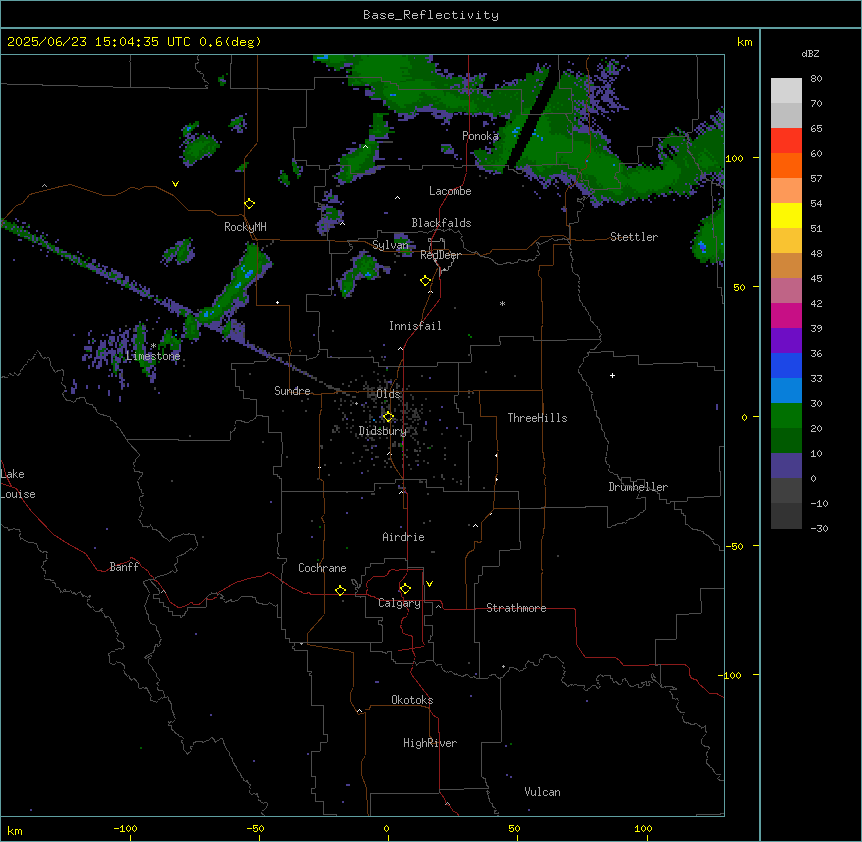Image resolution: width=862 pixels, height=842 pixels.
Task: Click the right axis 50 km tick label
Action: (739, 287)
